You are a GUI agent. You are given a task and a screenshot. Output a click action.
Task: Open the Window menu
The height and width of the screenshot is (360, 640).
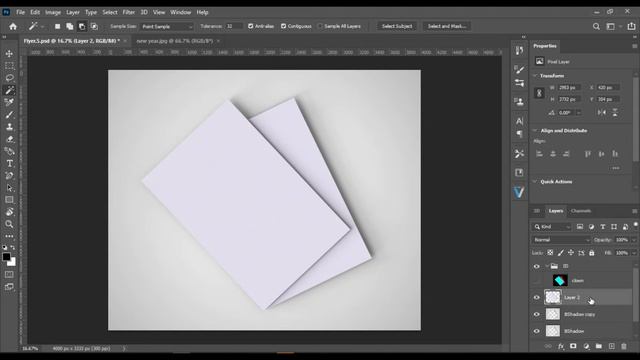(x=180, y=12)
